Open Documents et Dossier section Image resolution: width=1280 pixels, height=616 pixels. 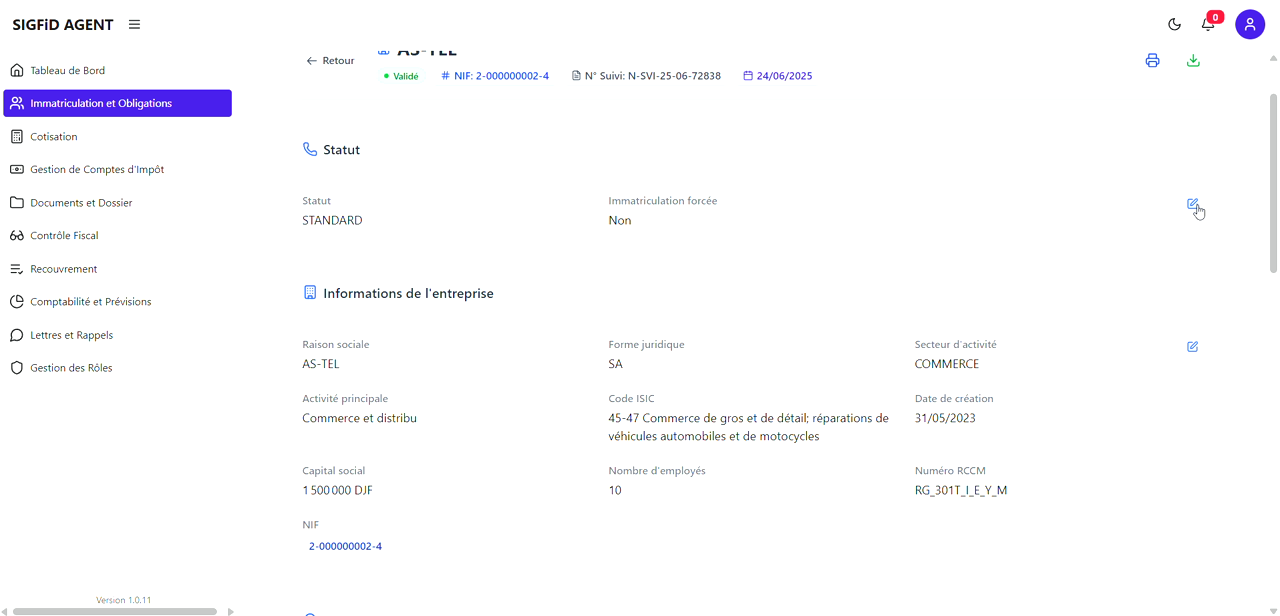(81, 203)
